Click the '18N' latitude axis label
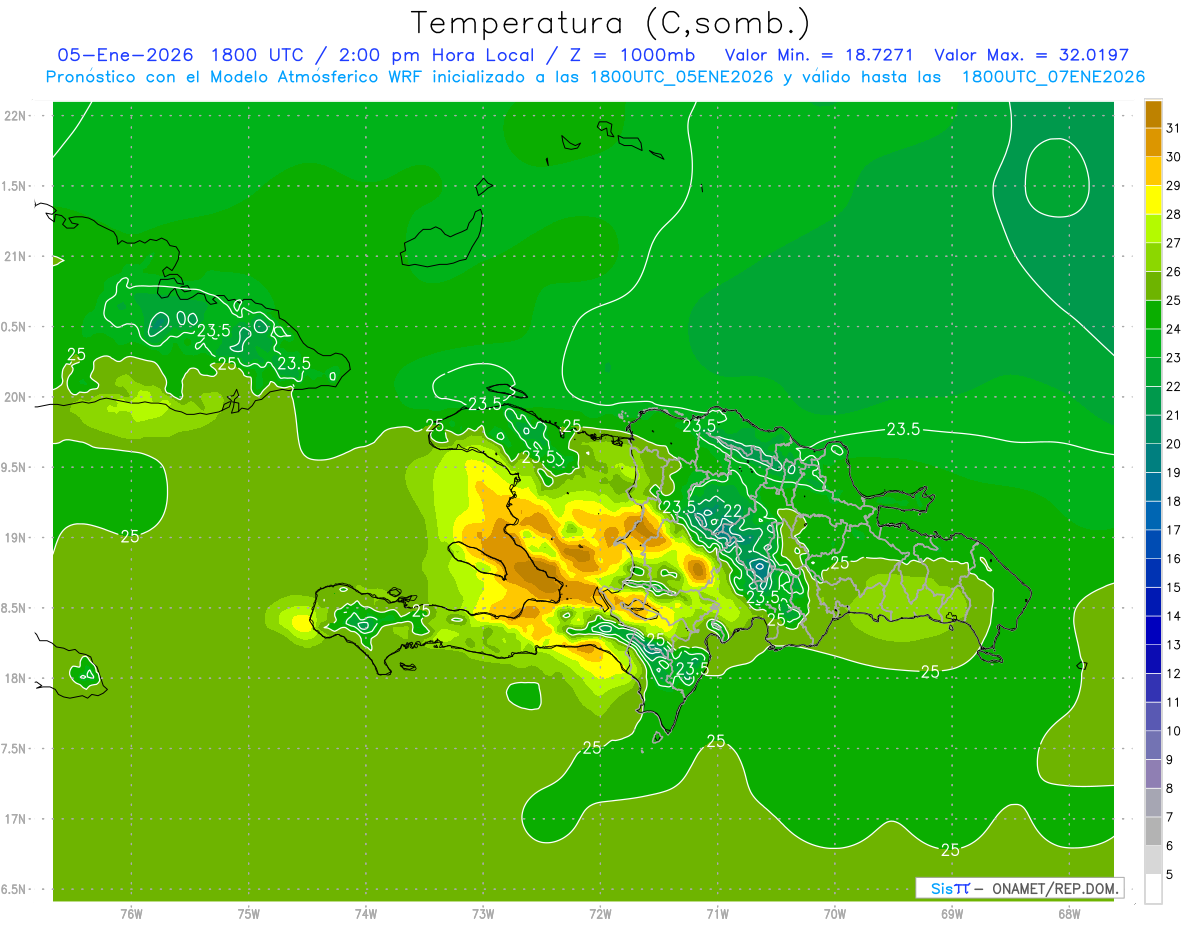The width and height of the screenshot is (1200, 927). pyautogui.click(x=14, y=678)
